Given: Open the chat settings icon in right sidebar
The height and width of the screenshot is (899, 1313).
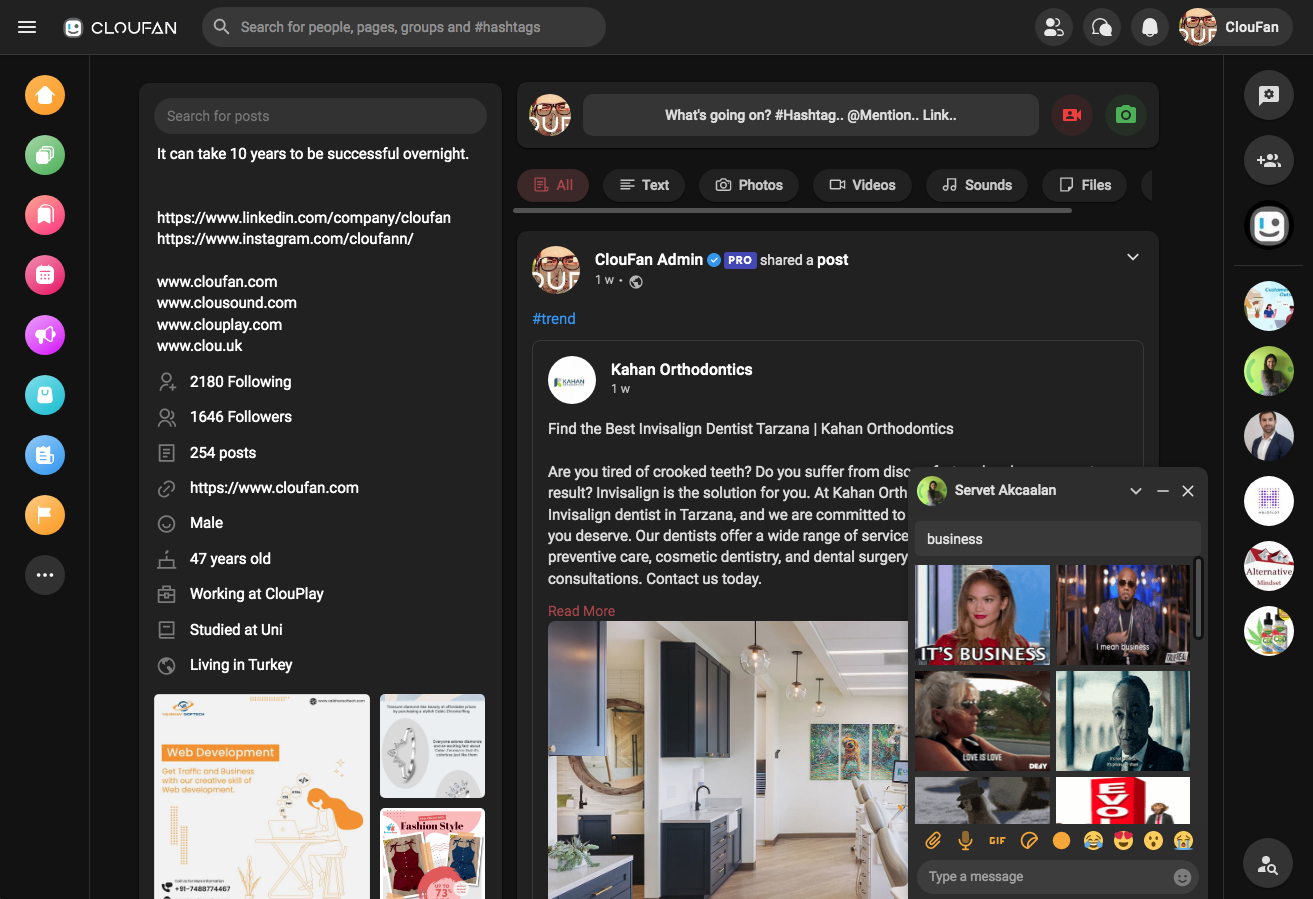Looking at the screenshot, I should (1269, 95).
